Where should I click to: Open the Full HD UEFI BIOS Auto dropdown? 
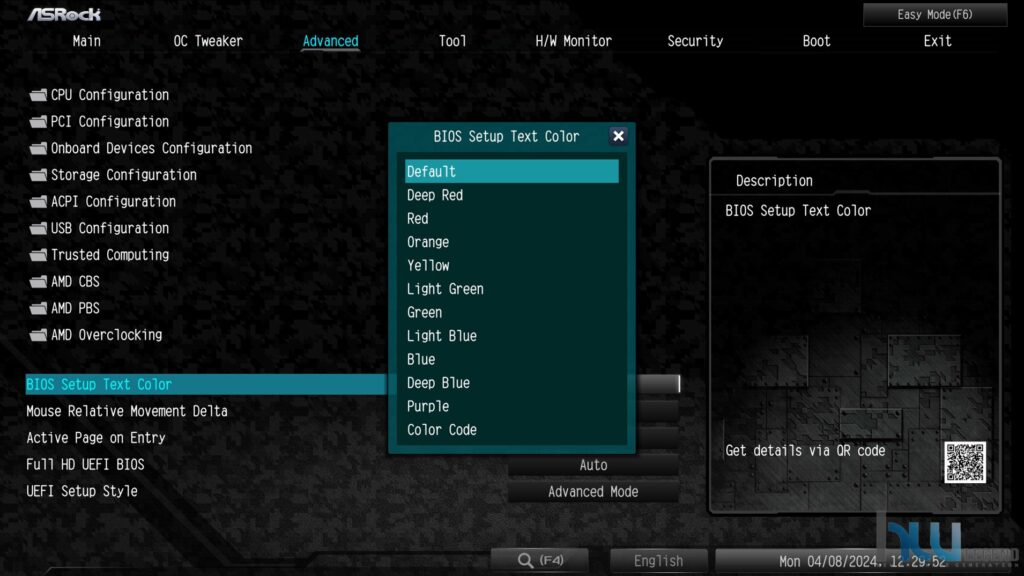click(593, 465)
